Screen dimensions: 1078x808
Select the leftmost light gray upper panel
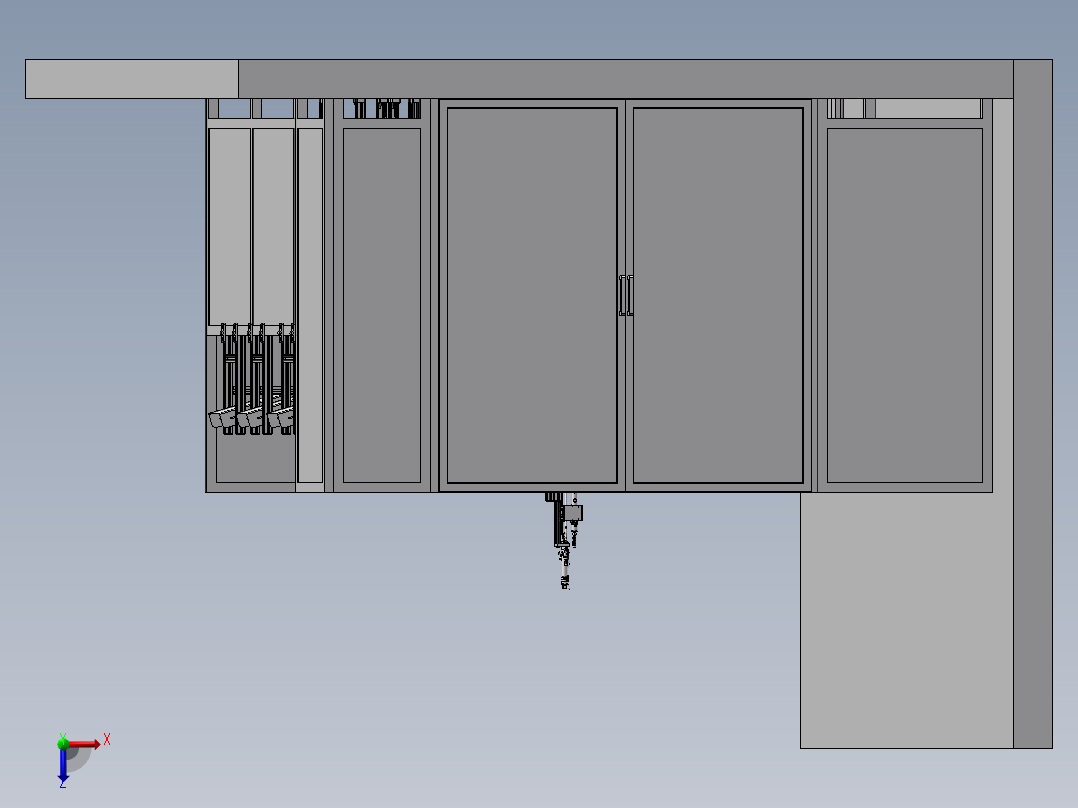pyautogui.click(x=230, y=227)
